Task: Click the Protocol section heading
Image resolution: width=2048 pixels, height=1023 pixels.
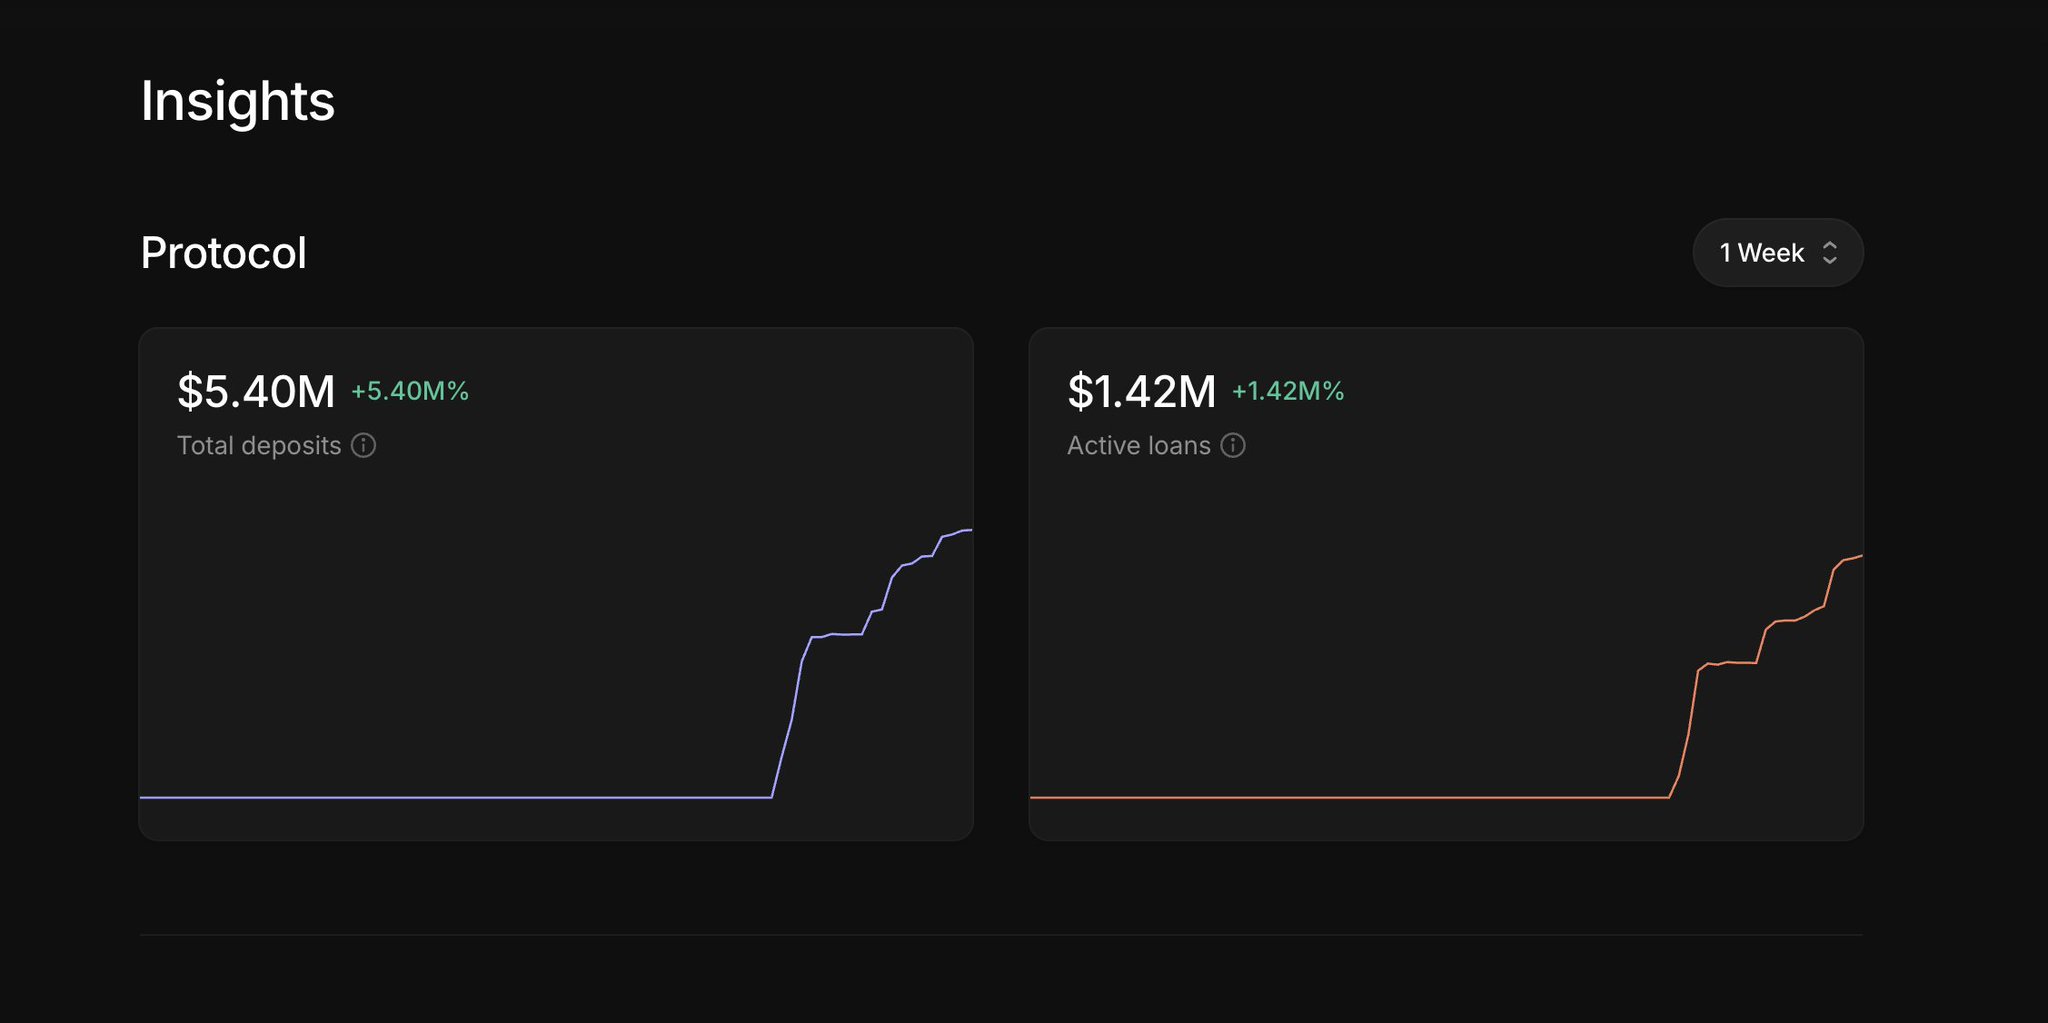Action: click(223, 253)
